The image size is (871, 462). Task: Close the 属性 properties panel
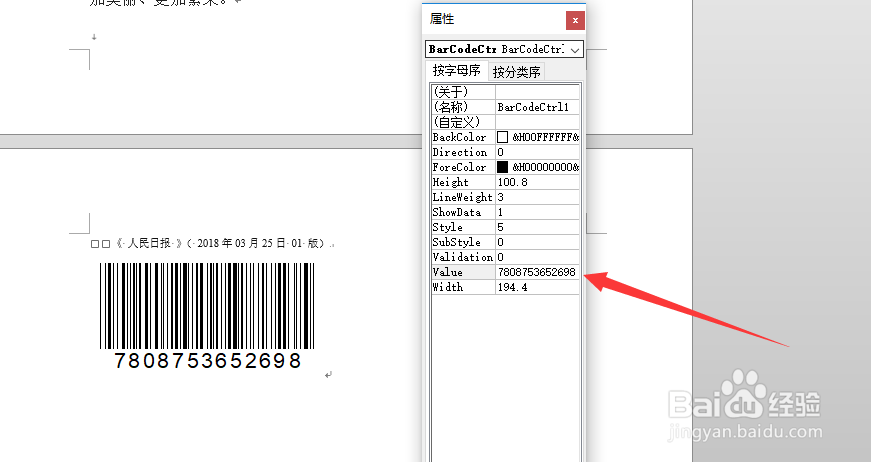point(575,21)
